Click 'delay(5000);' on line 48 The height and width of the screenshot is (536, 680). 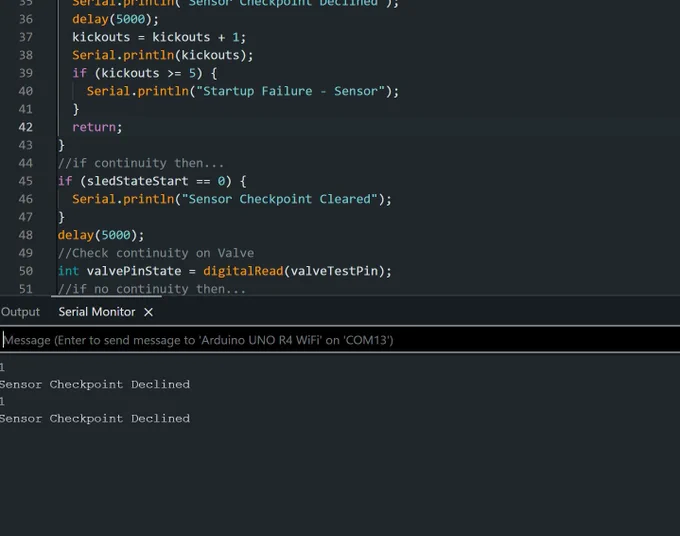click(101, 235)
